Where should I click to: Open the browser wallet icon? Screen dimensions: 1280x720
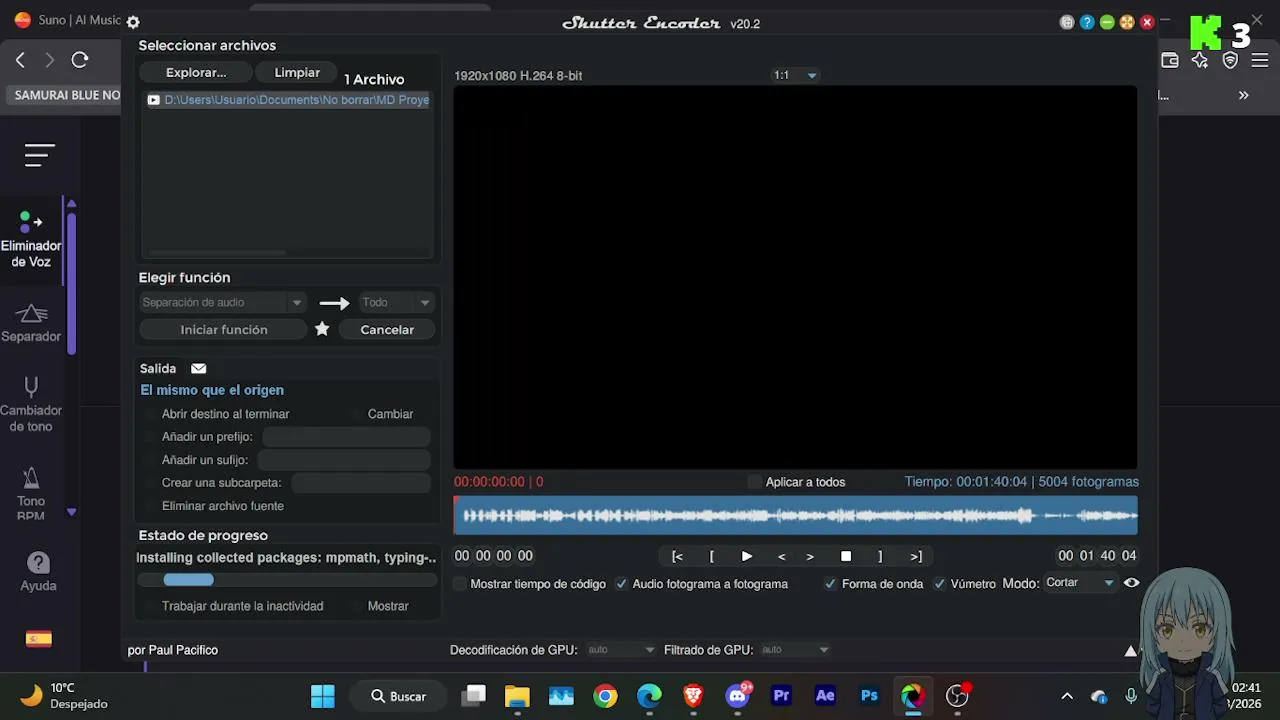point(1169,61)
